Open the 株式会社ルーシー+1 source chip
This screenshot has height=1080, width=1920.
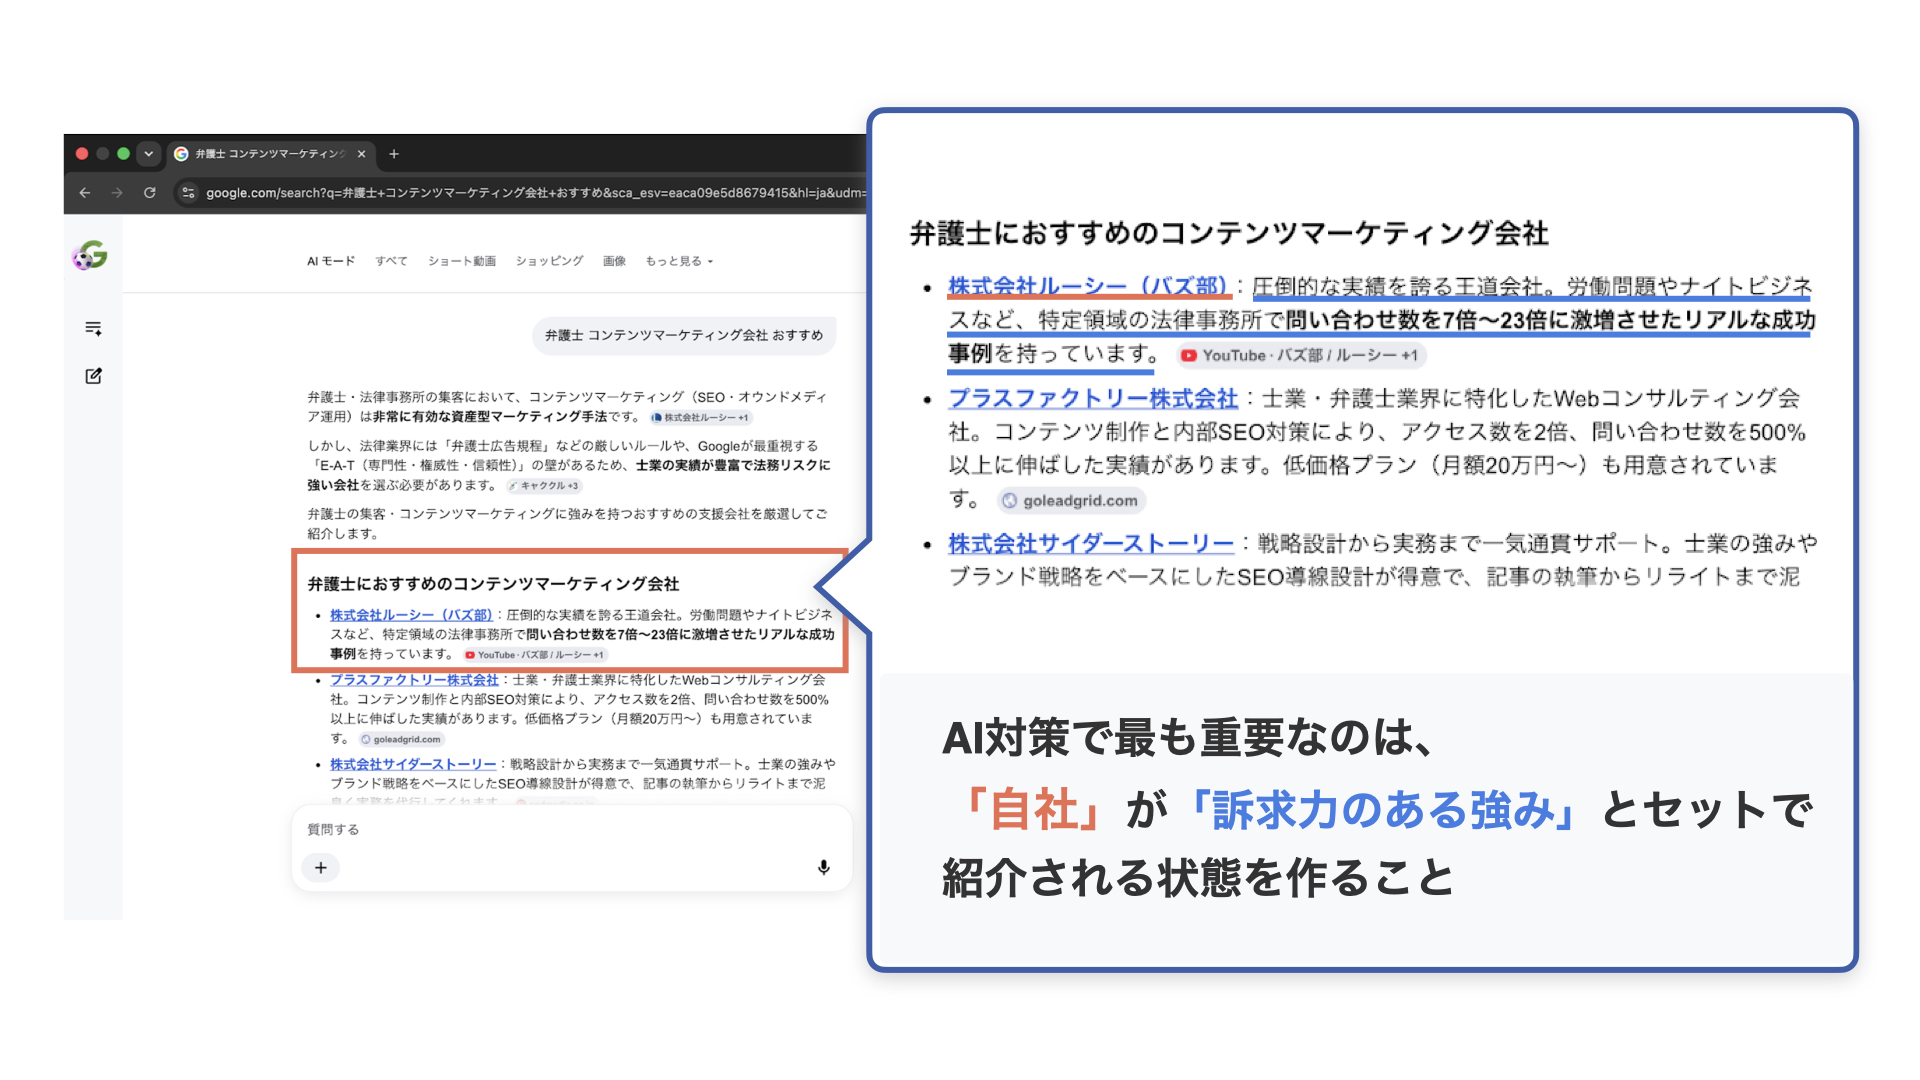(x=700, y=418)
